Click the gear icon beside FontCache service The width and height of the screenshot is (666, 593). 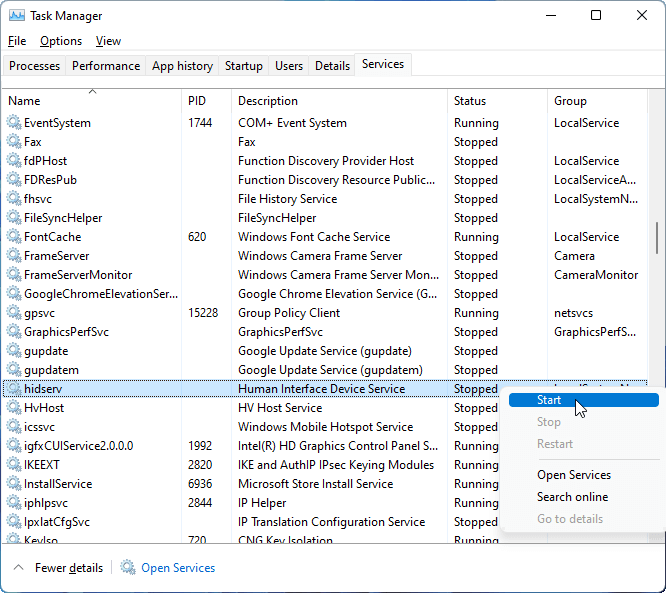pyautogui.click(x=14, y=237)
